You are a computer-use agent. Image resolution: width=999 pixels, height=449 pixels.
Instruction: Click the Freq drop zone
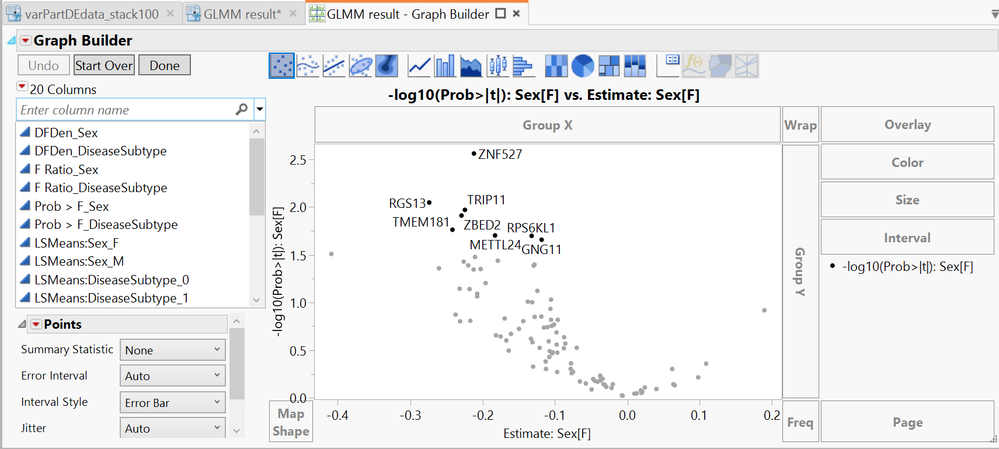point(800,422)
